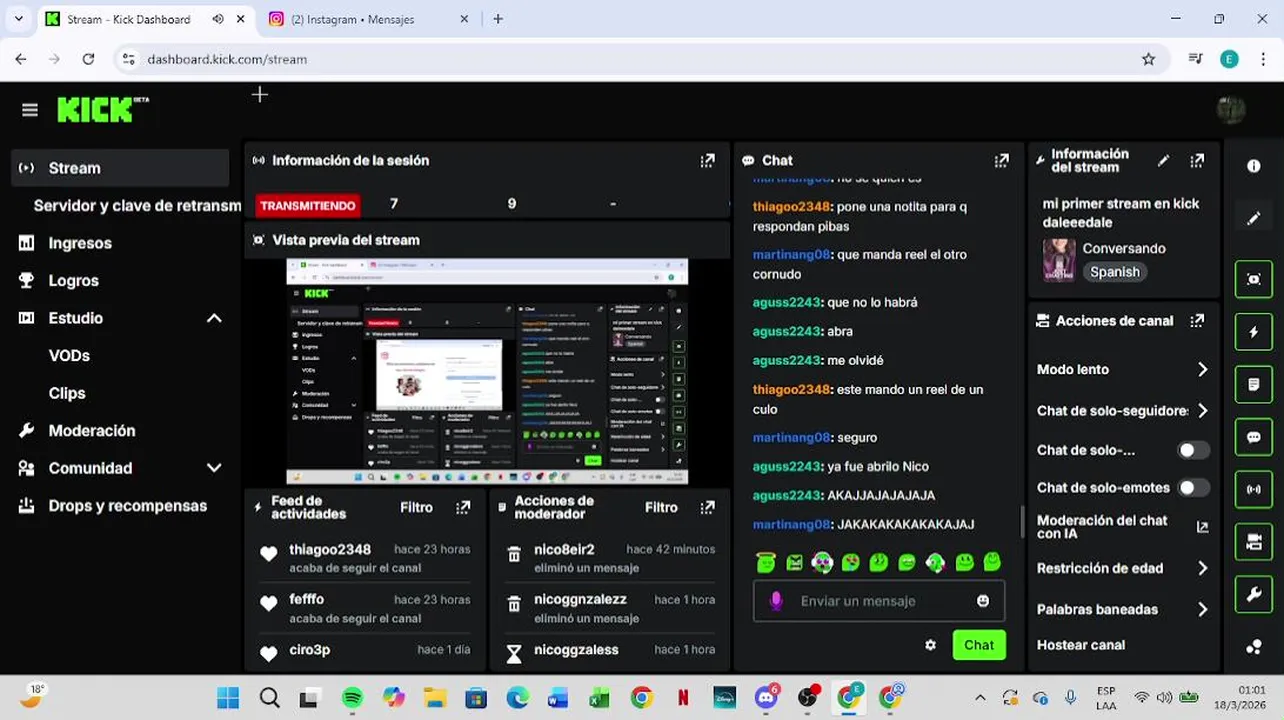Toggle the document widget icon in sidebar
The height and width of the screenshot is (720, 1284).
pyautogui.click(x=1254, y=385)
